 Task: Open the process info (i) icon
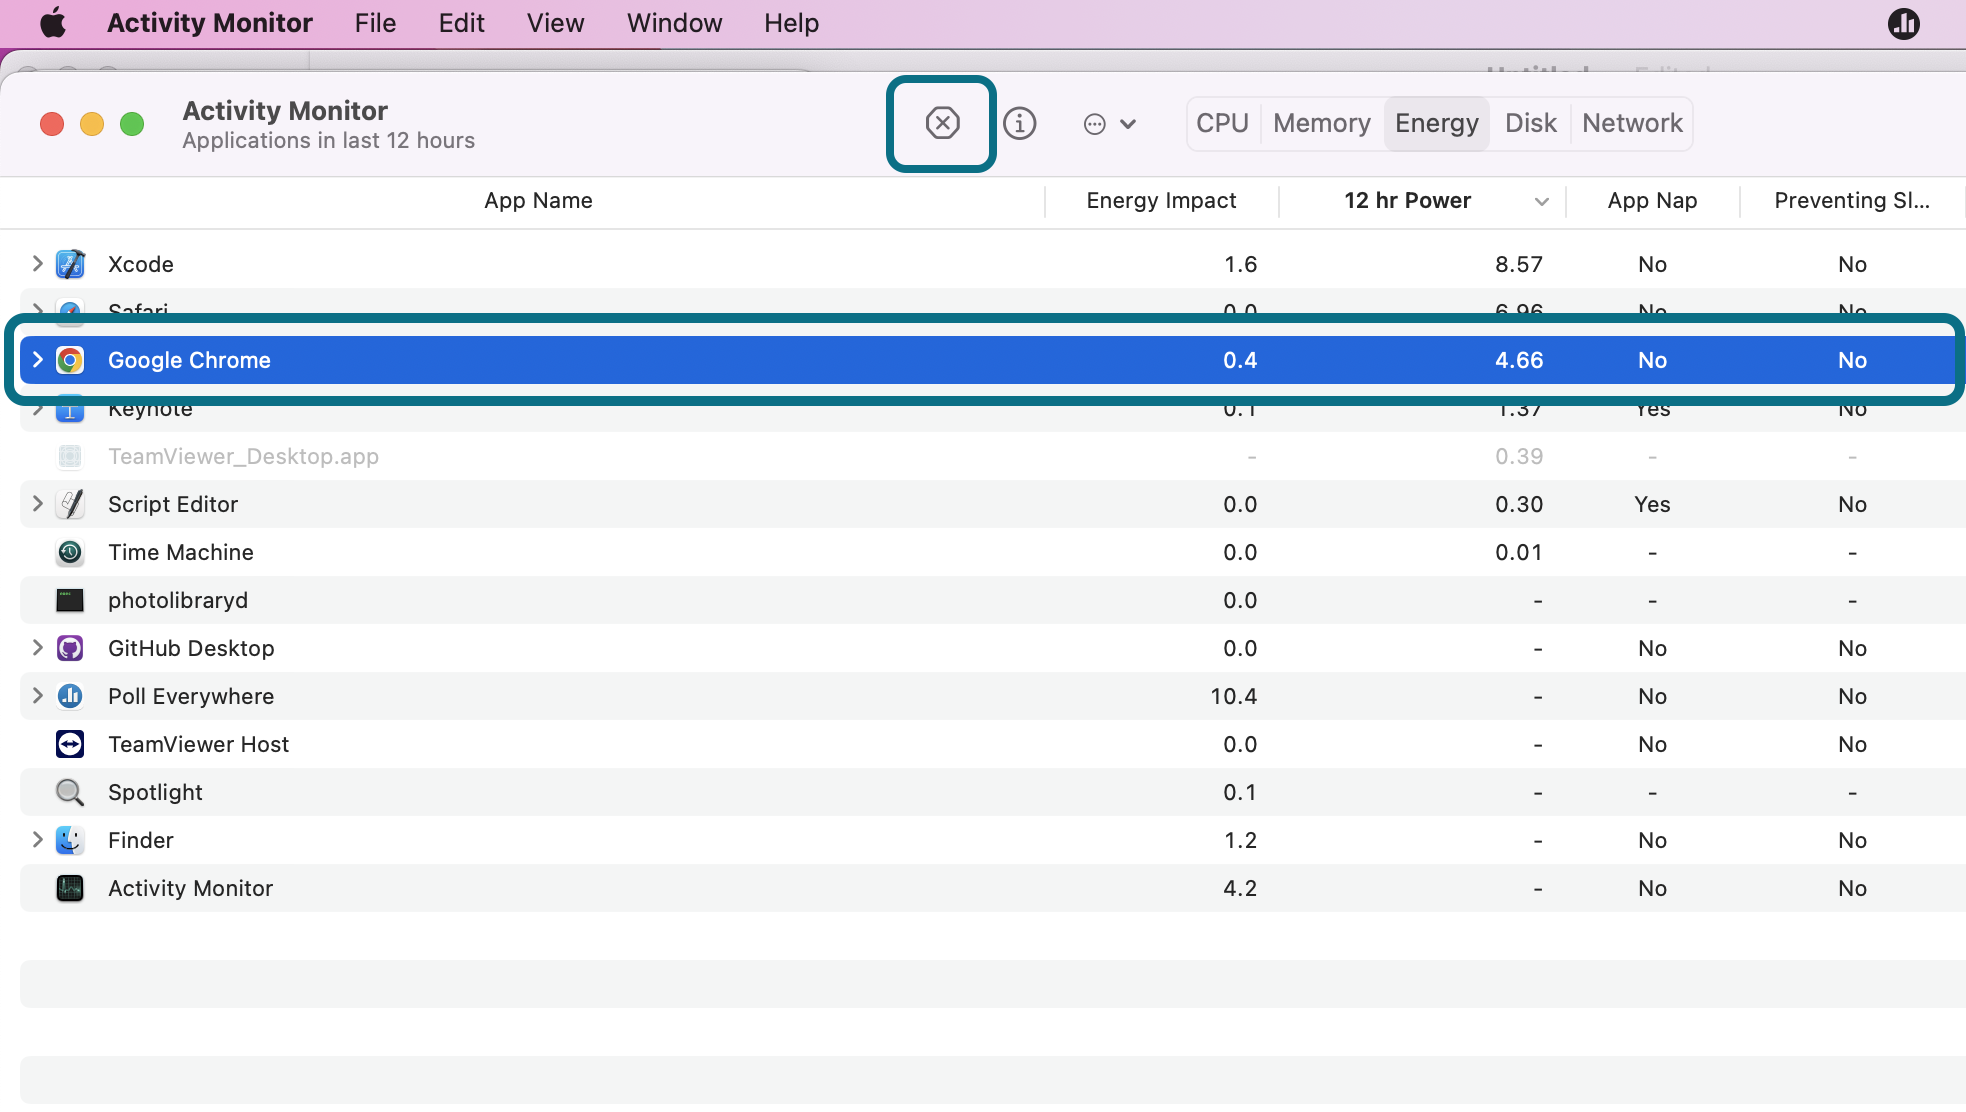coord(1019,123)
